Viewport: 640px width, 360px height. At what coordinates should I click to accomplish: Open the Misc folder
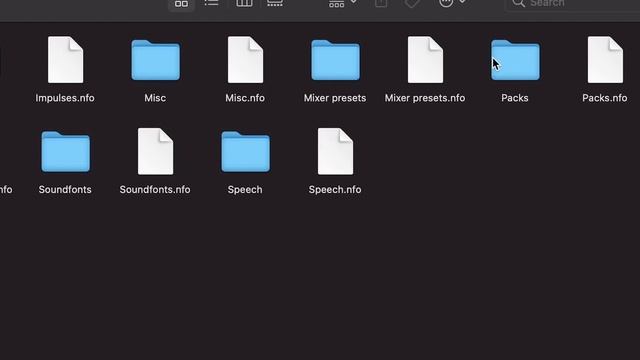[x=156, y=60]
